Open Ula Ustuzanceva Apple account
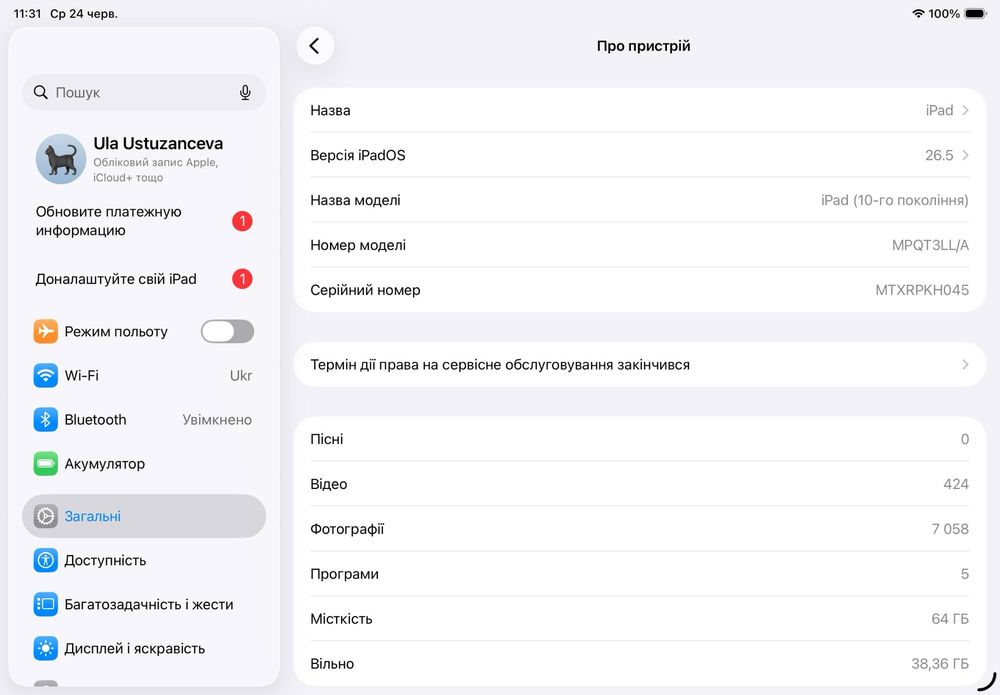The height and width of the screenshot is (695, 1000). tap(144, 159)
